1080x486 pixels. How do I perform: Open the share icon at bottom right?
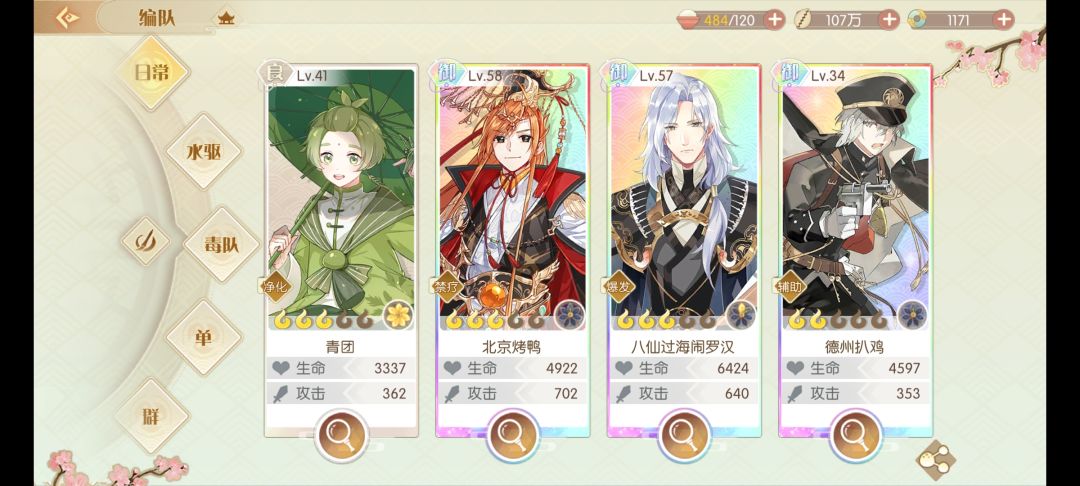[935, 460]
